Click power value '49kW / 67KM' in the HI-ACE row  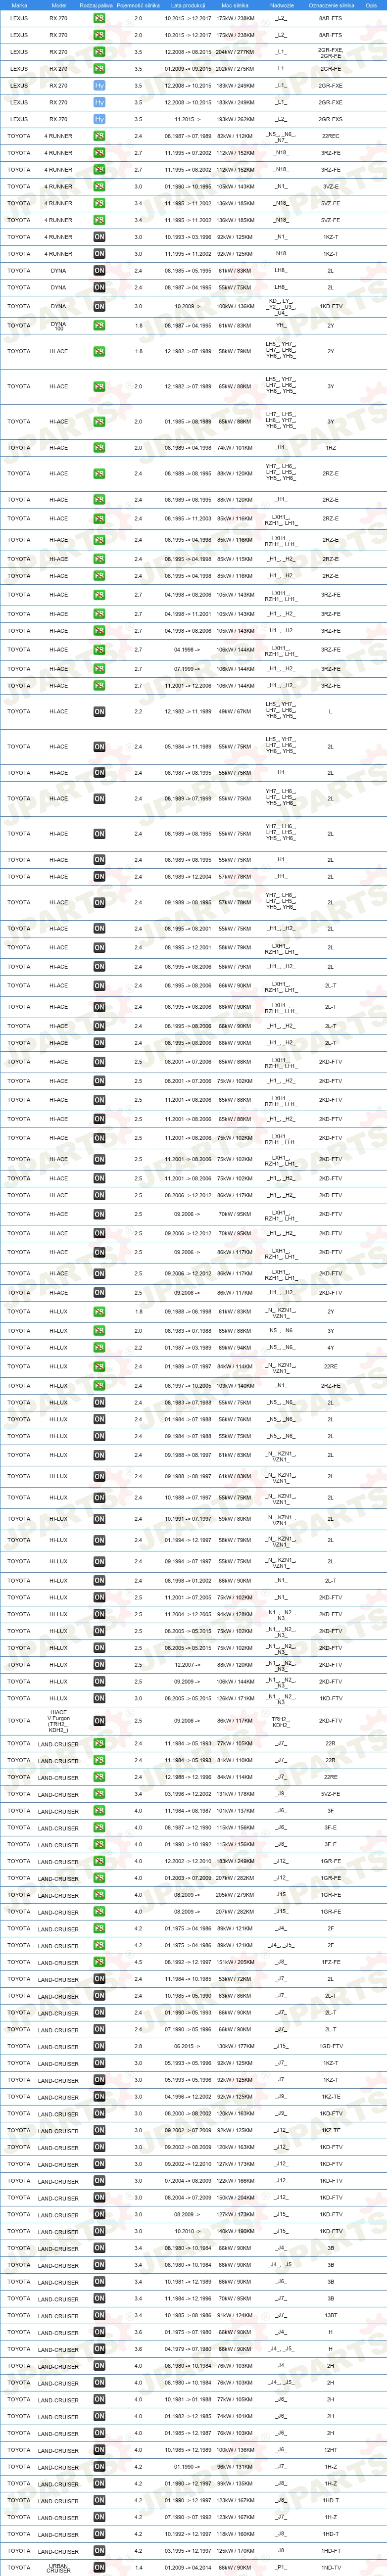click(x=235, y=712)
